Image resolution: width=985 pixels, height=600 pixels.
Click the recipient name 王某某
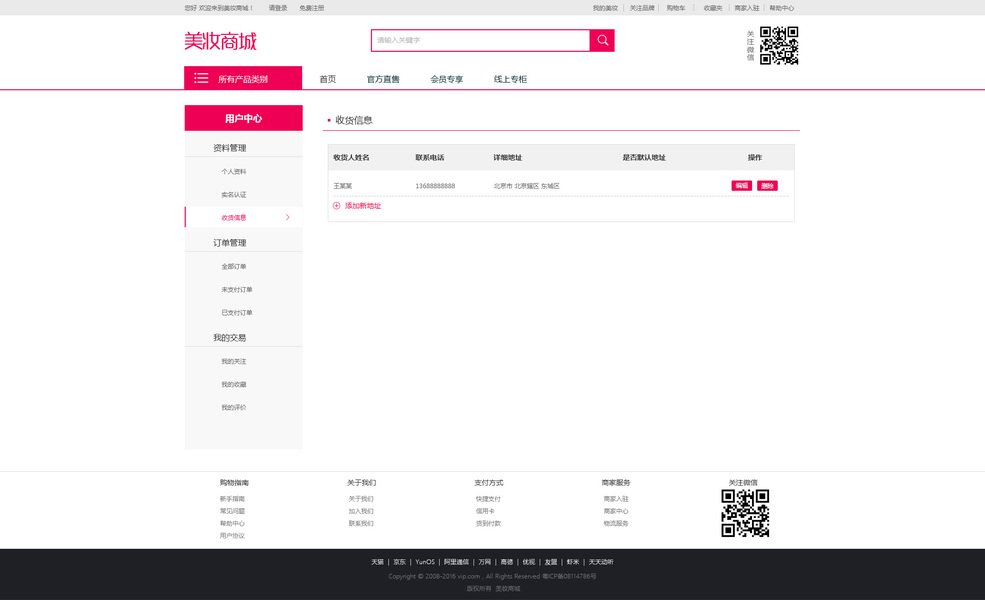pos(342,186)
